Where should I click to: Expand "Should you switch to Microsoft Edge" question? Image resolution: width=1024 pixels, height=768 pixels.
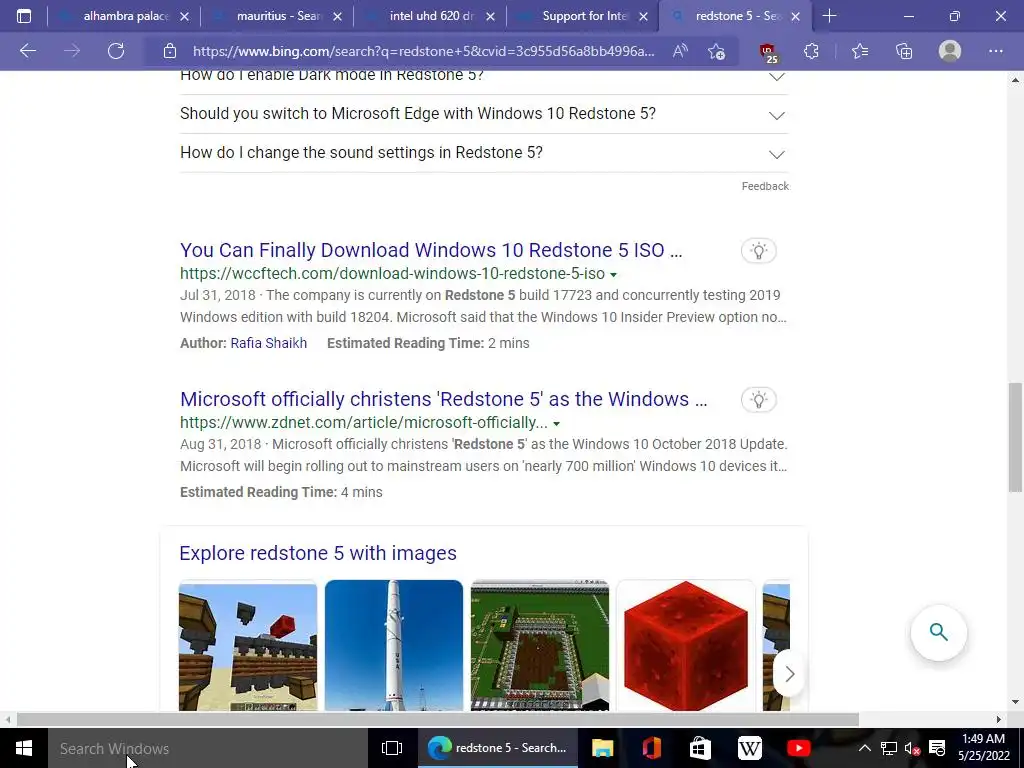[484, 114]
